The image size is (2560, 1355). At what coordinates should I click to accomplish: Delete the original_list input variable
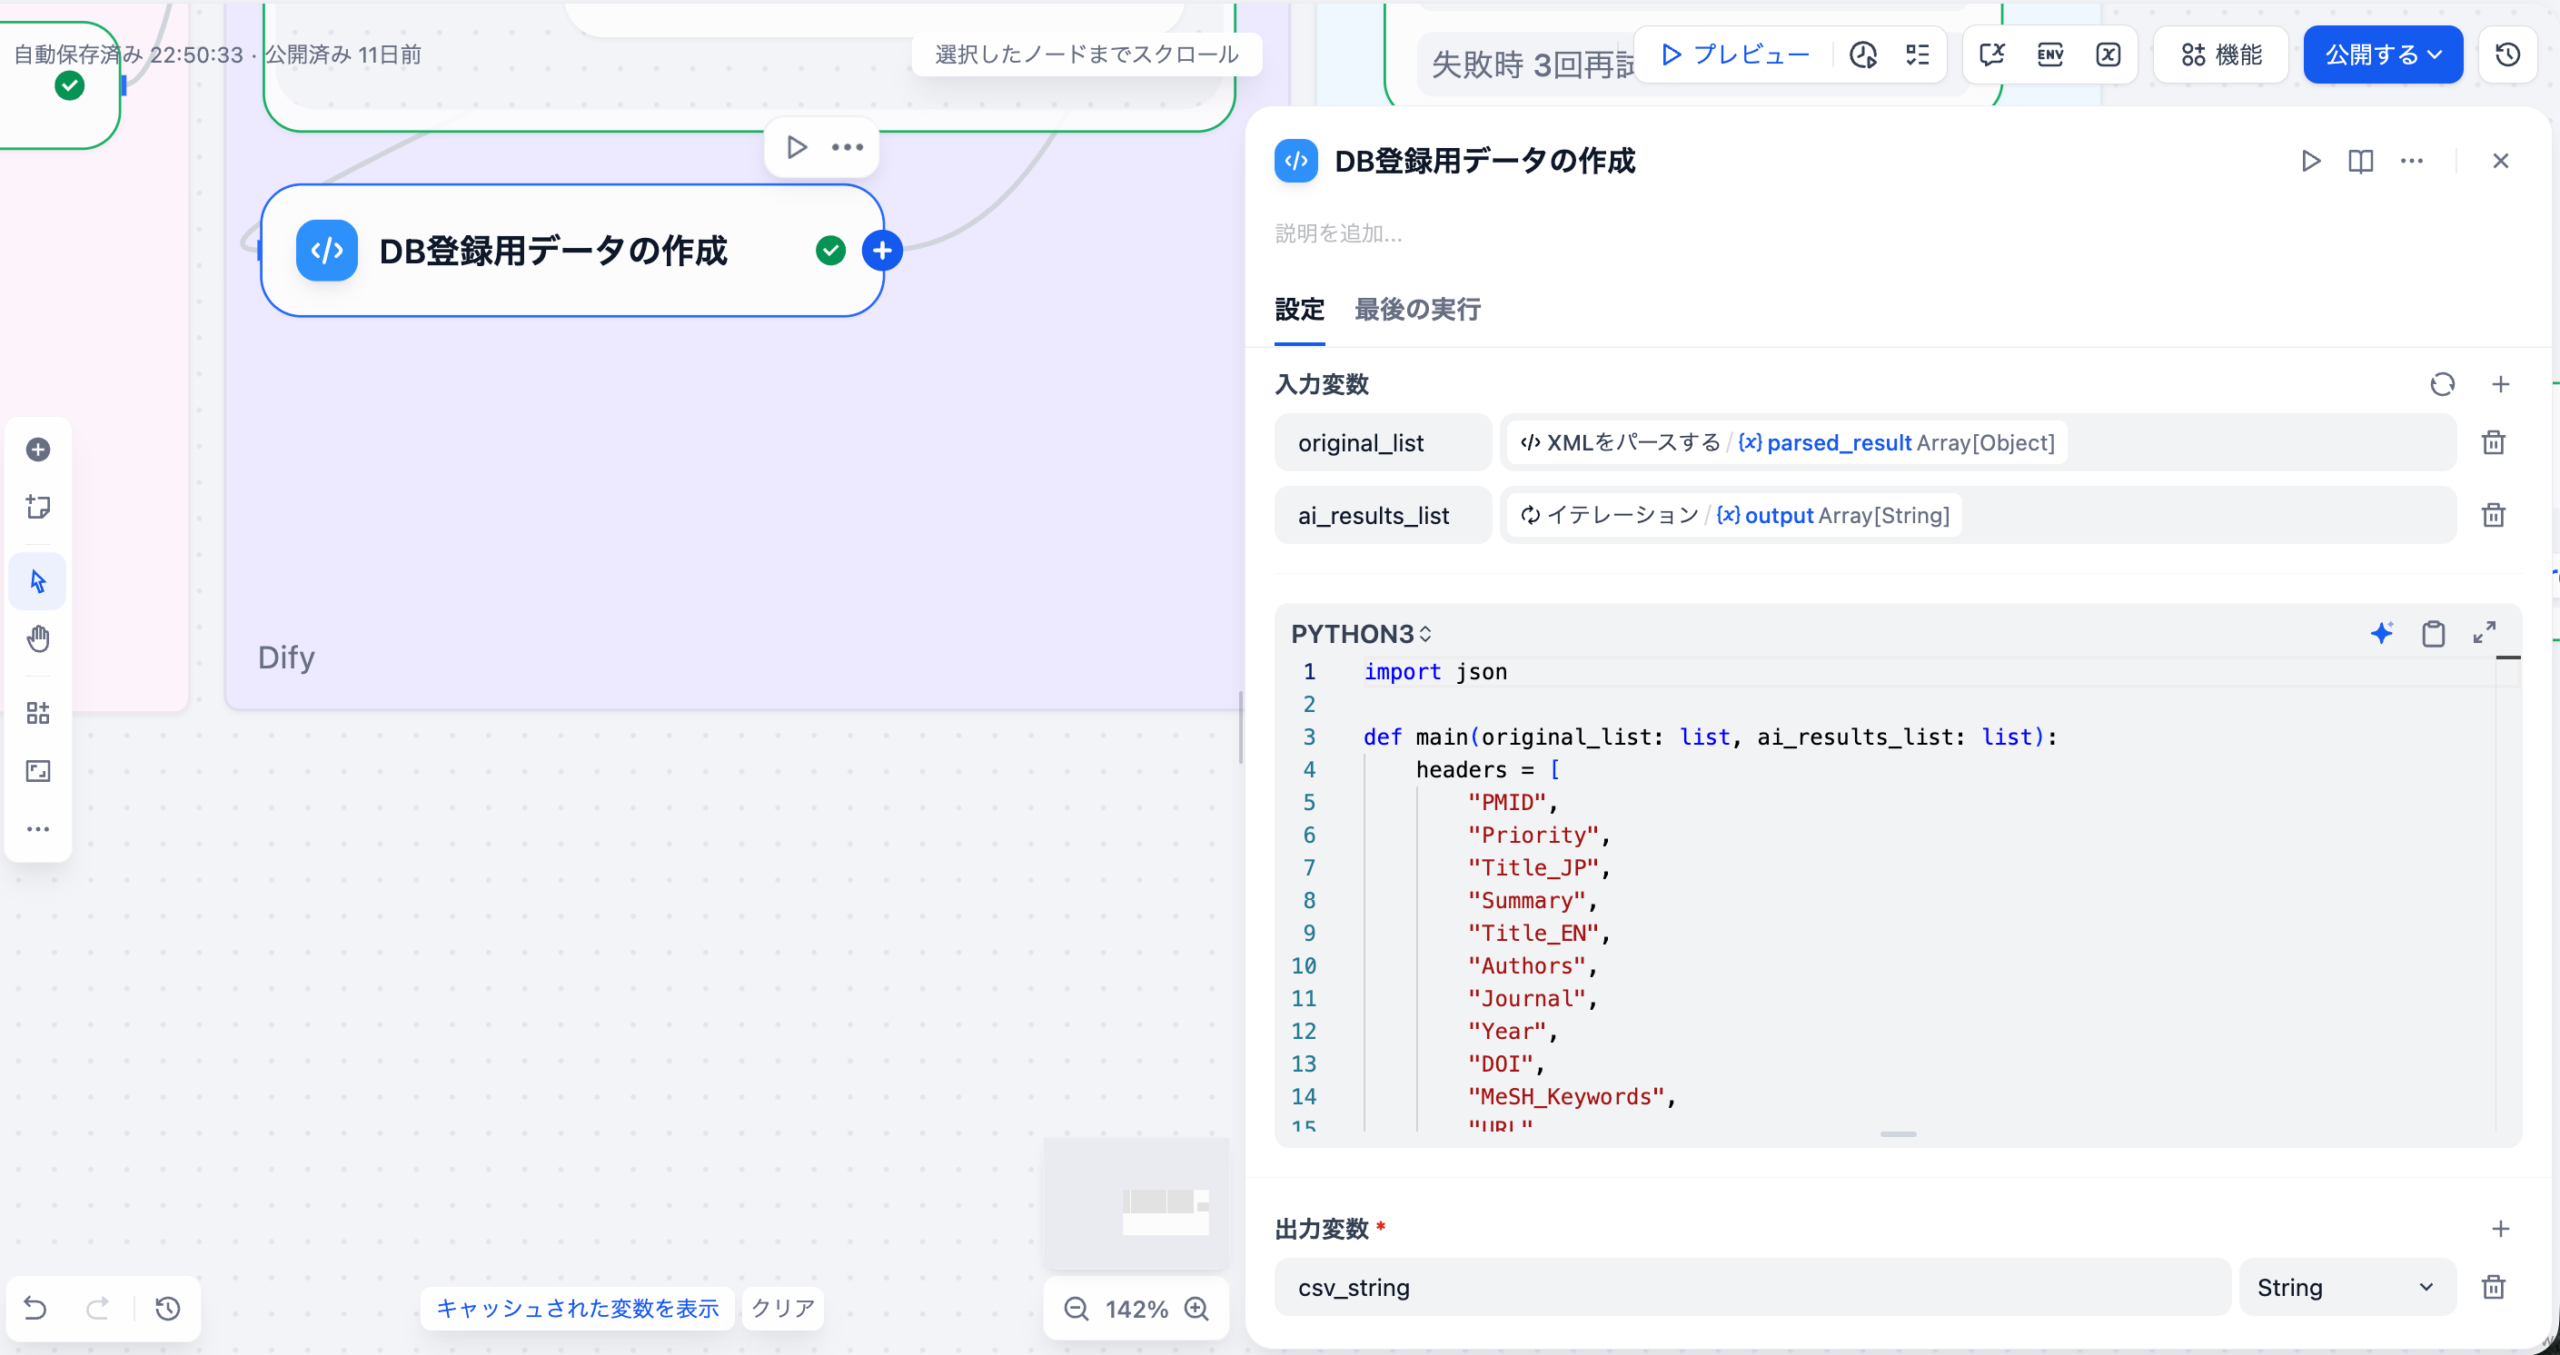tap(2493, 442)
